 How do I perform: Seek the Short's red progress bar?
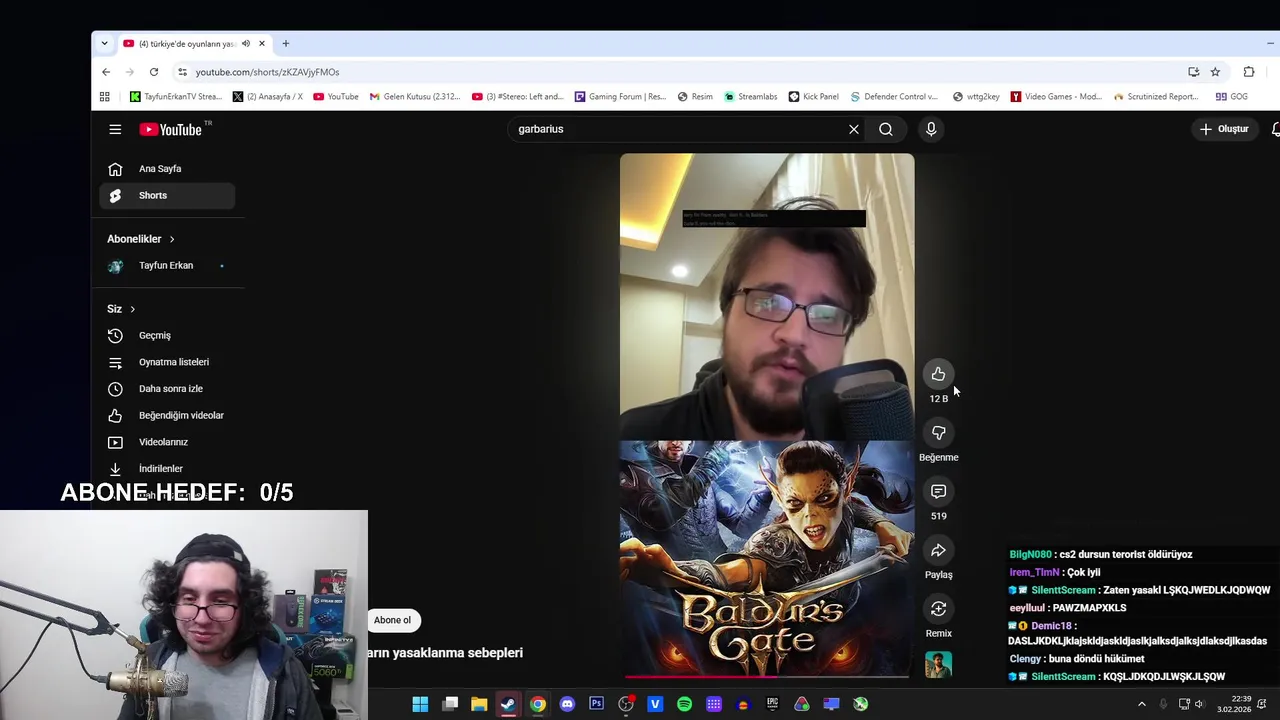pos(767,677)
